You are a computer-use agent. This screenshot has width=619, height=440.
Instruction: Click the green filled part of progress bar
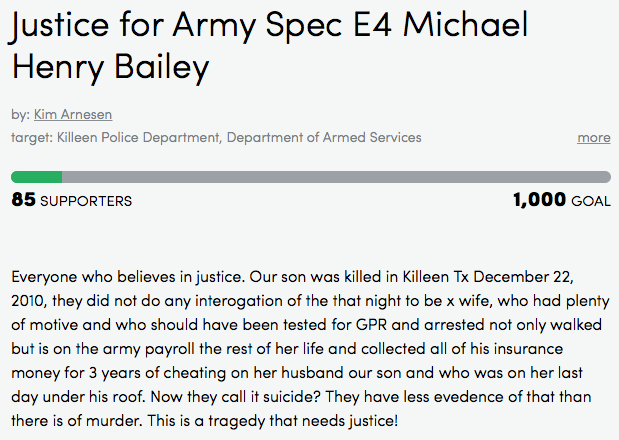click(x=36, y=177)
